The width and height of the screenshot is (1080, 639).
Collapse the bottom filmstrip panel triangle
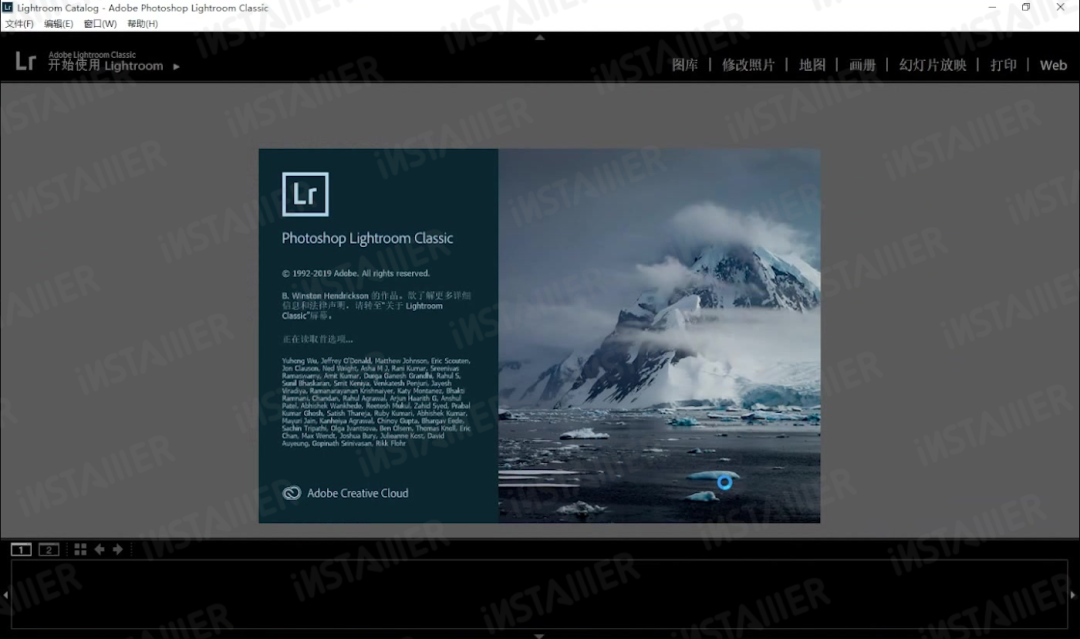(x=540, y=636)
